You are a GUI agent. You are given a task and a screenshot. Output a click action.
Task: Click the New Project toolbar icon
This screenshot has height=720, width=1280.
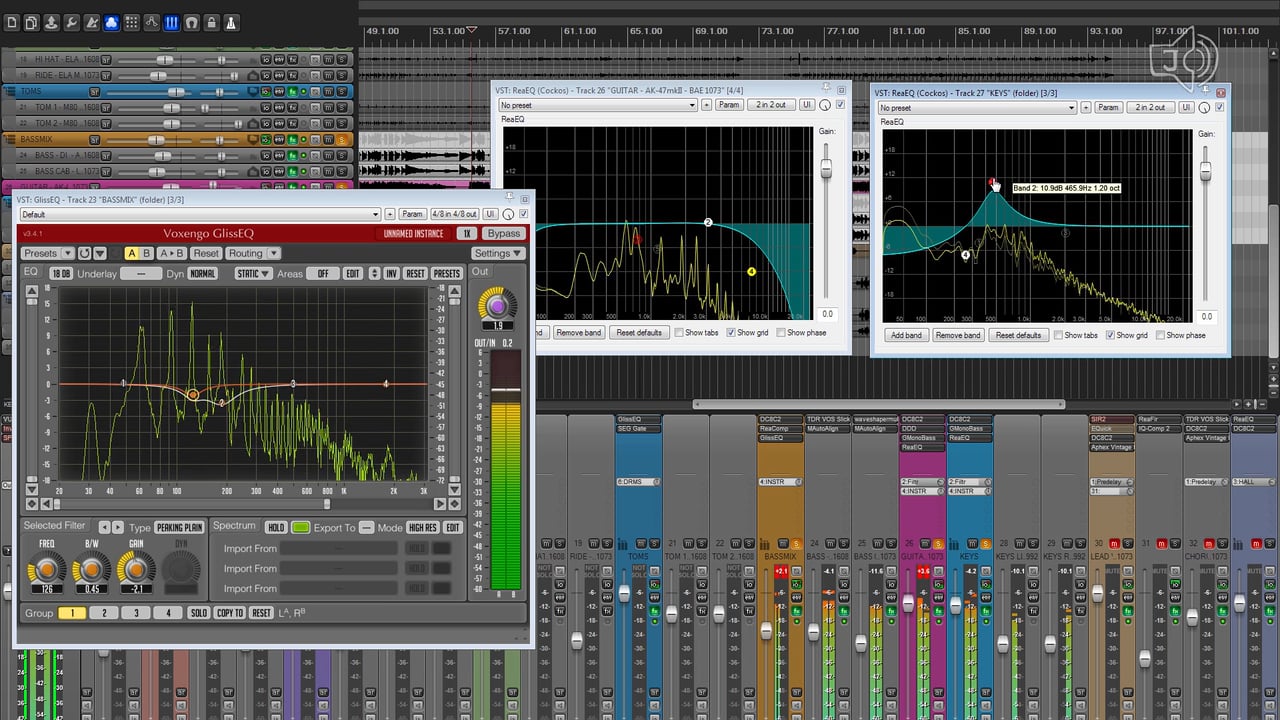click(12, 22)
